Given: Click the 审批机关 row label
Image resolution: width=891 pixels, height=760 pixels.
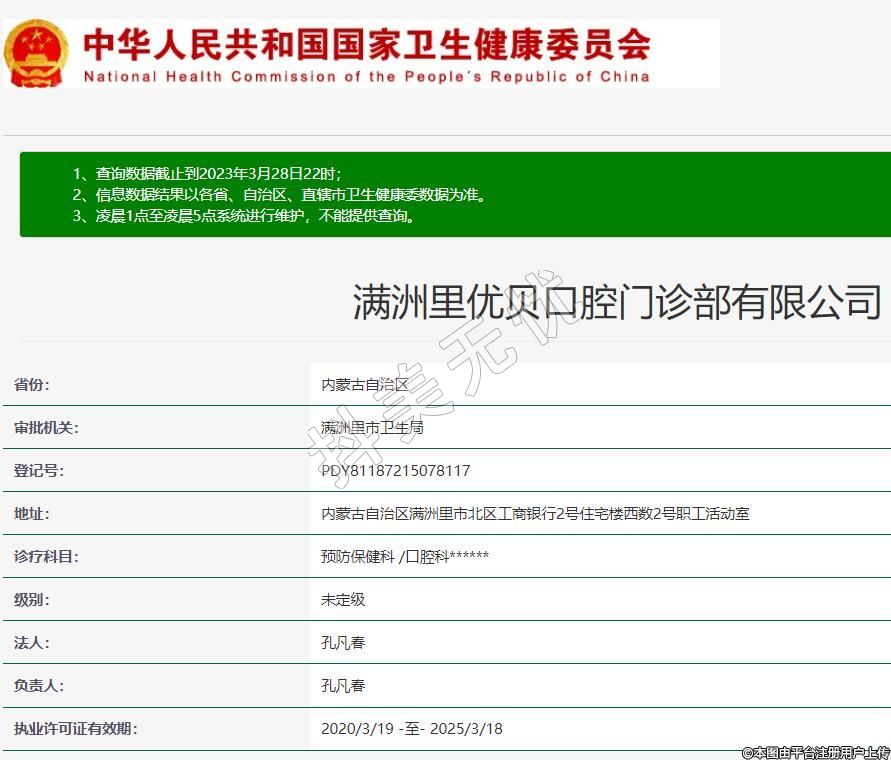Looking at the screenshot, I should pyautogui.click(x=46, y=428).
